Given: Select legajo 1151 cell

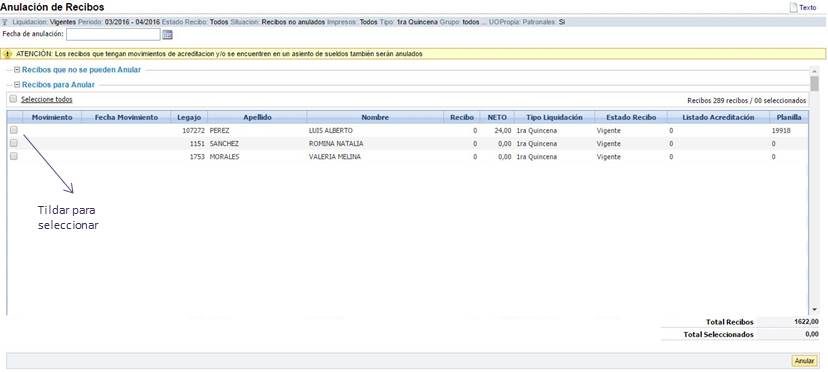Looking at the screenshot, I should [x=197, y=144].
